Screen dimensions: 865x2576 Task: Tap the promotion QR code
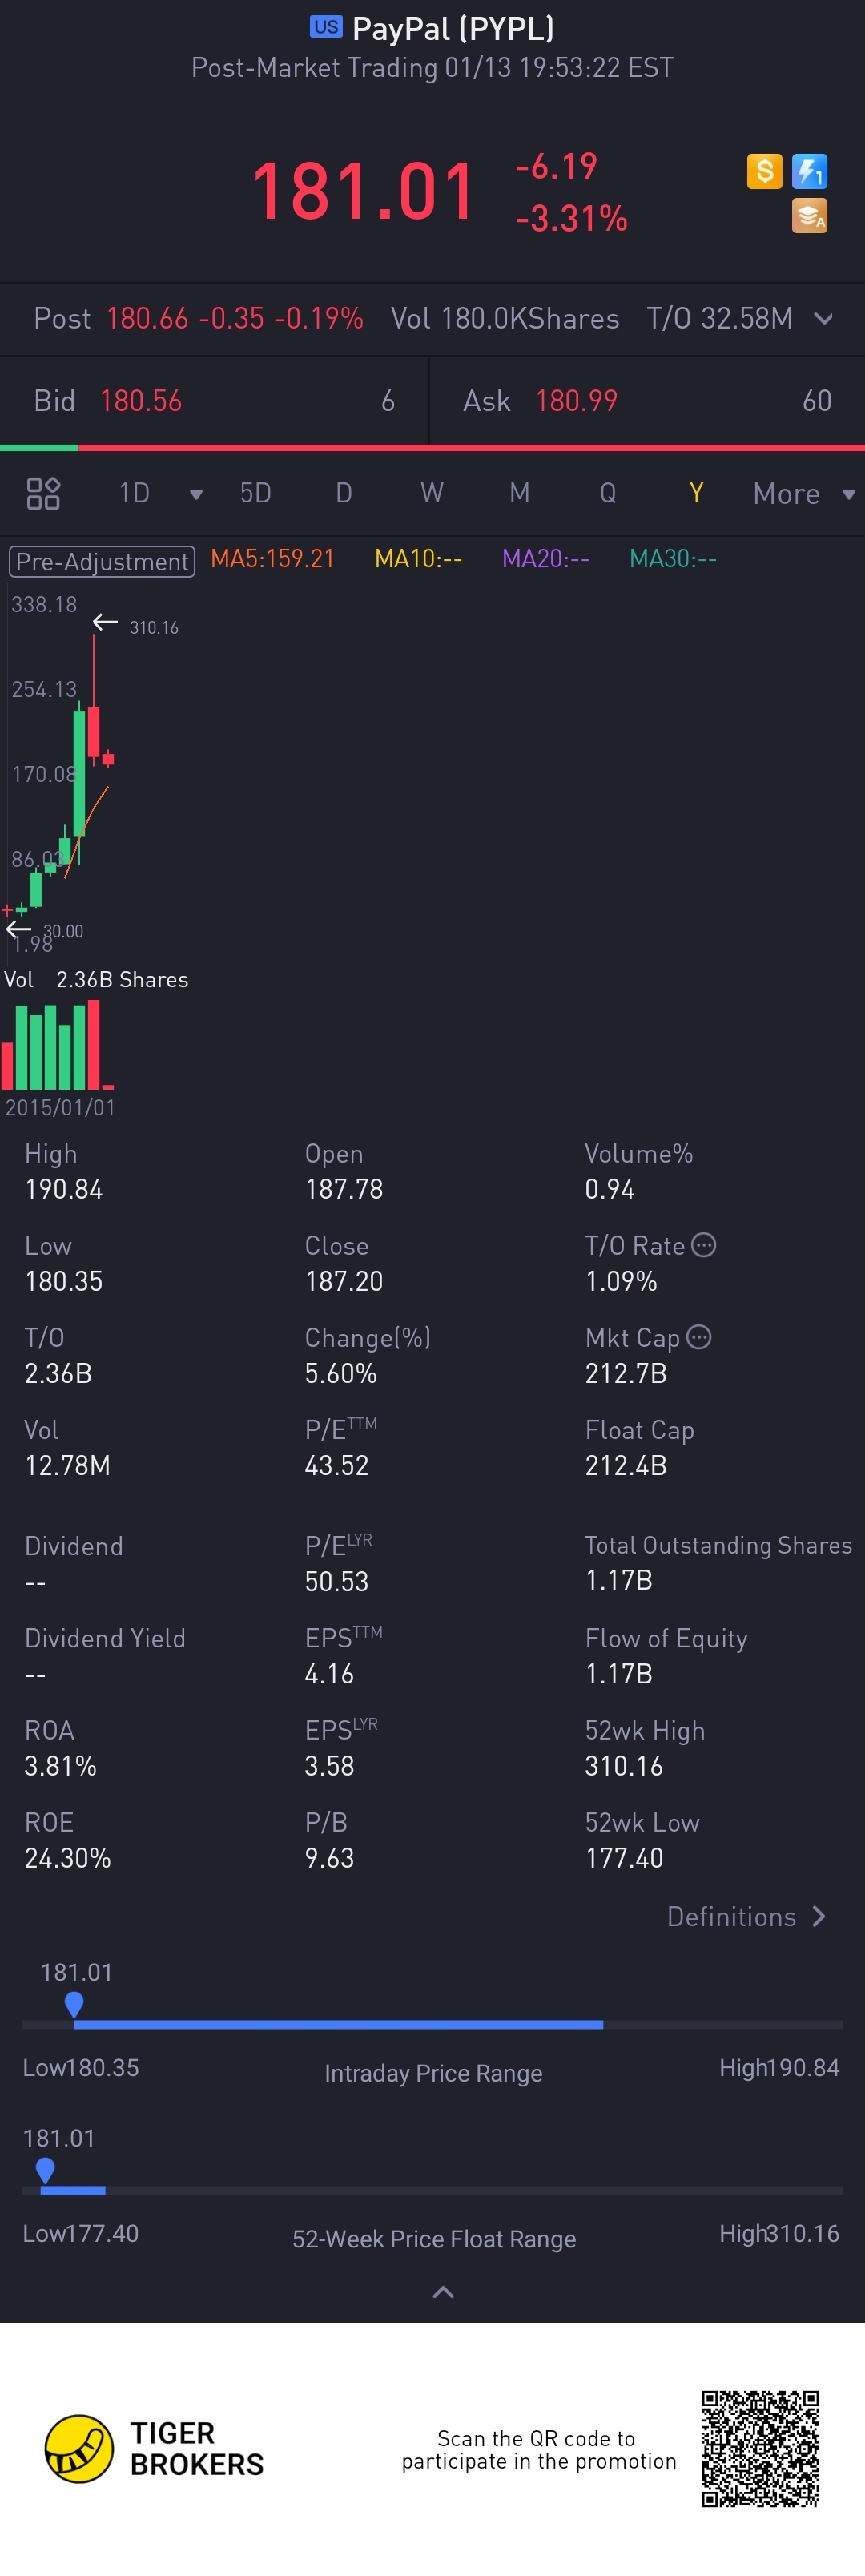click(760, 2448)
